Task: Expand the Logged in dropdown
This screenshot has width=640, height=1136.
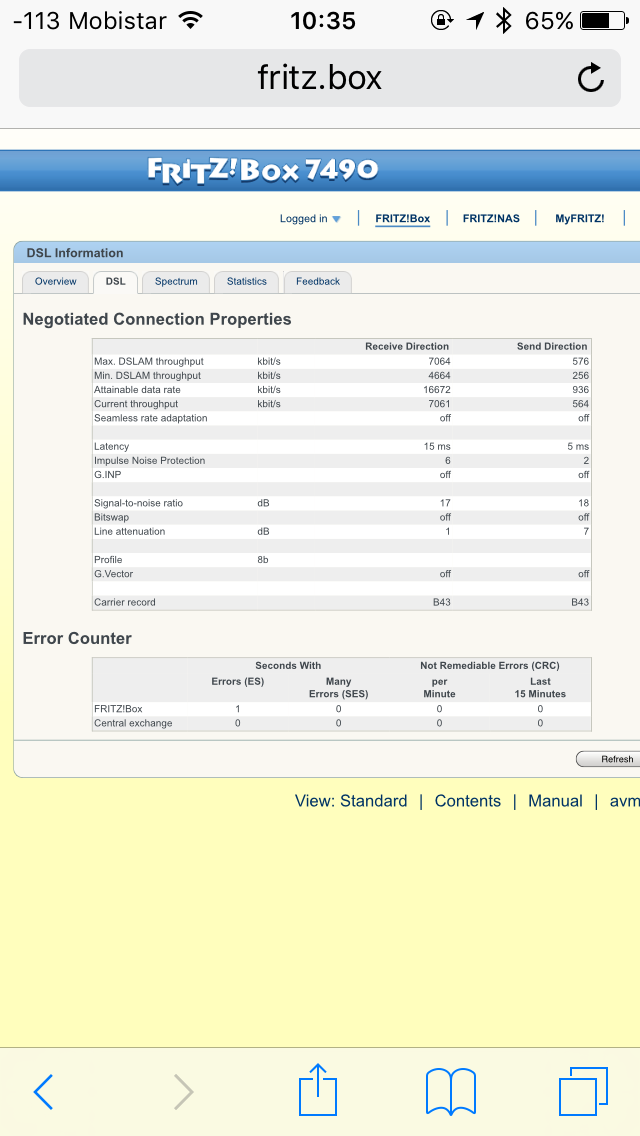Action: (x=310, y=219)
